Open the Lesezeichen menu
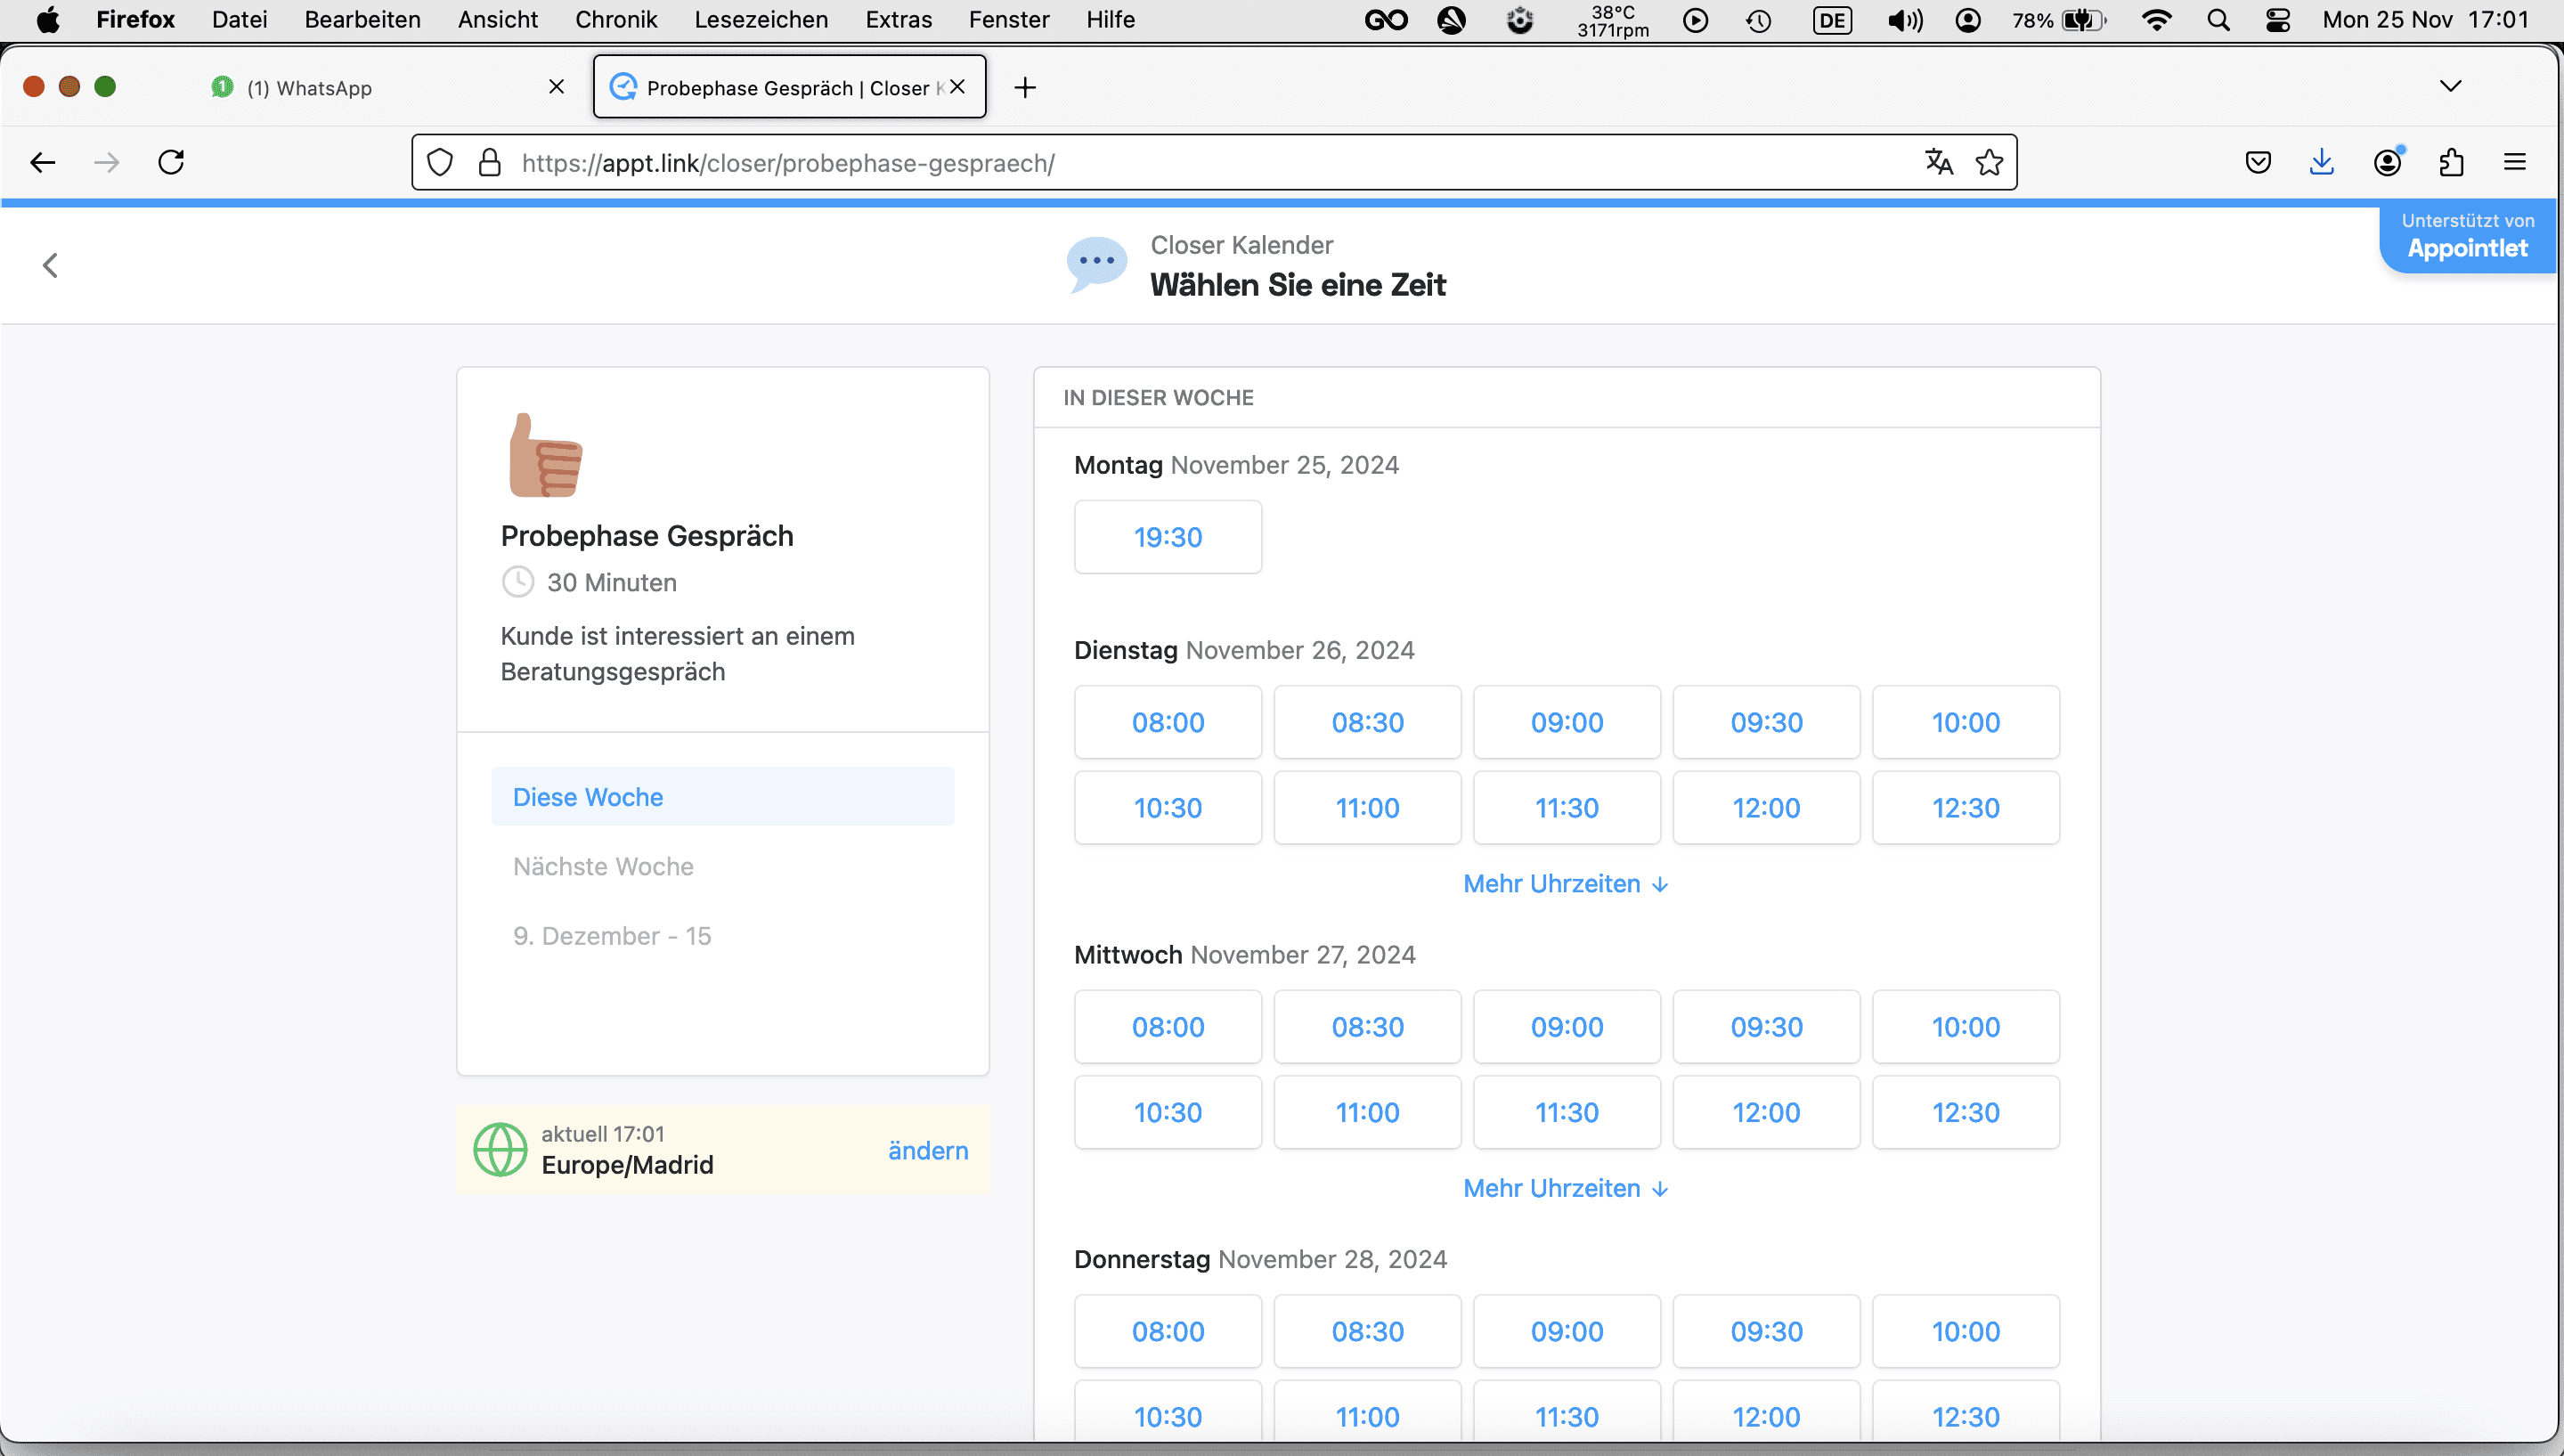The height and width of the screenshot is (1456, 2564). pyautogui.click(x=760, y=19)
